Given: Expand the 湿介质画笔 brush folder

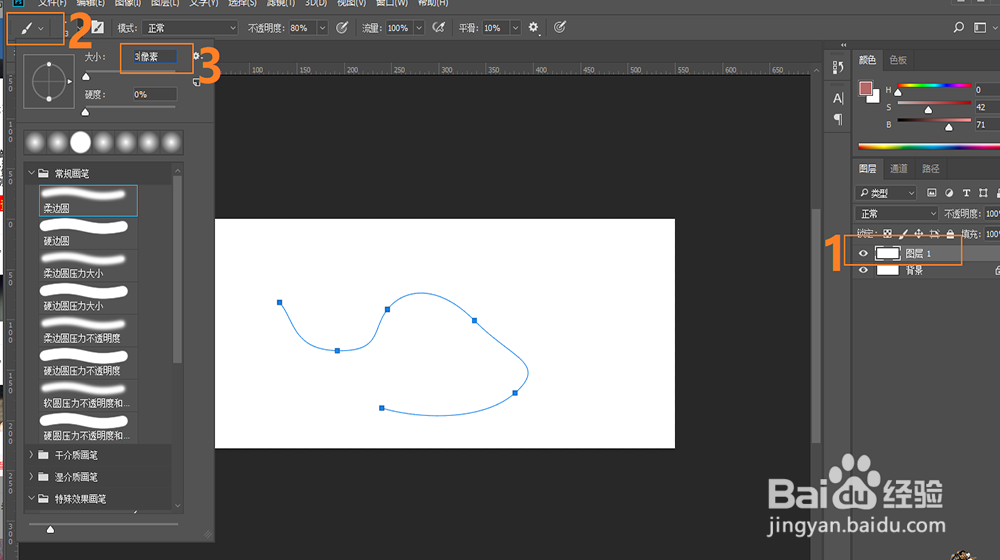Looking at the screenshot, I should pyautogui.click(x=31, y=476).
